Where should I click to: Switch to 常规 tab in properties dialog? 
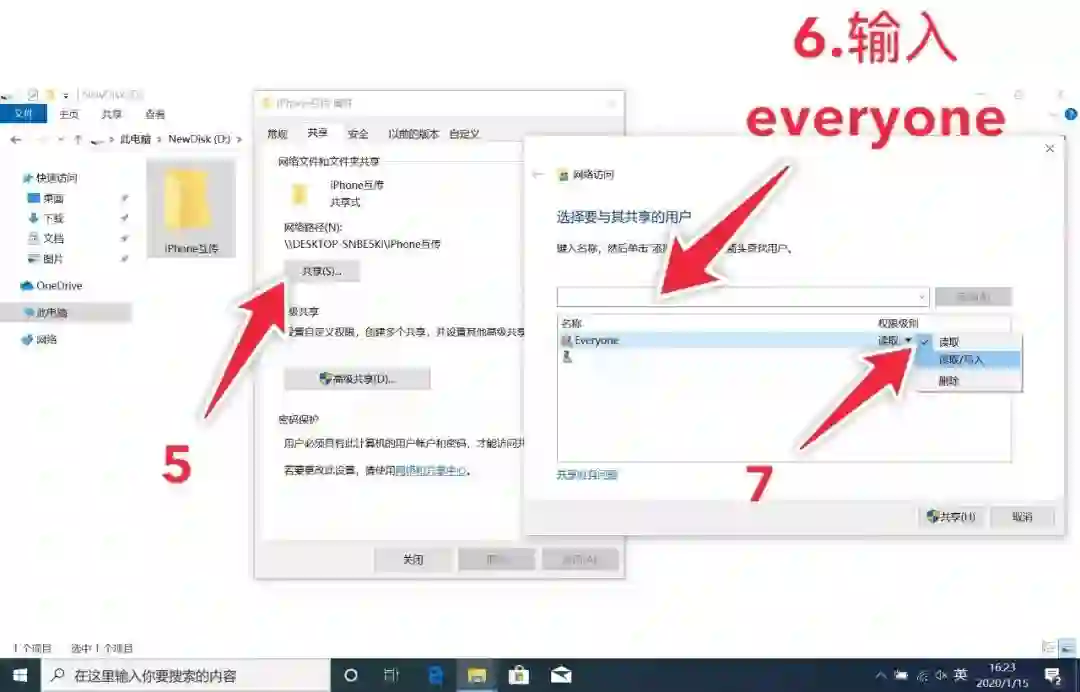tap(277, 134)
